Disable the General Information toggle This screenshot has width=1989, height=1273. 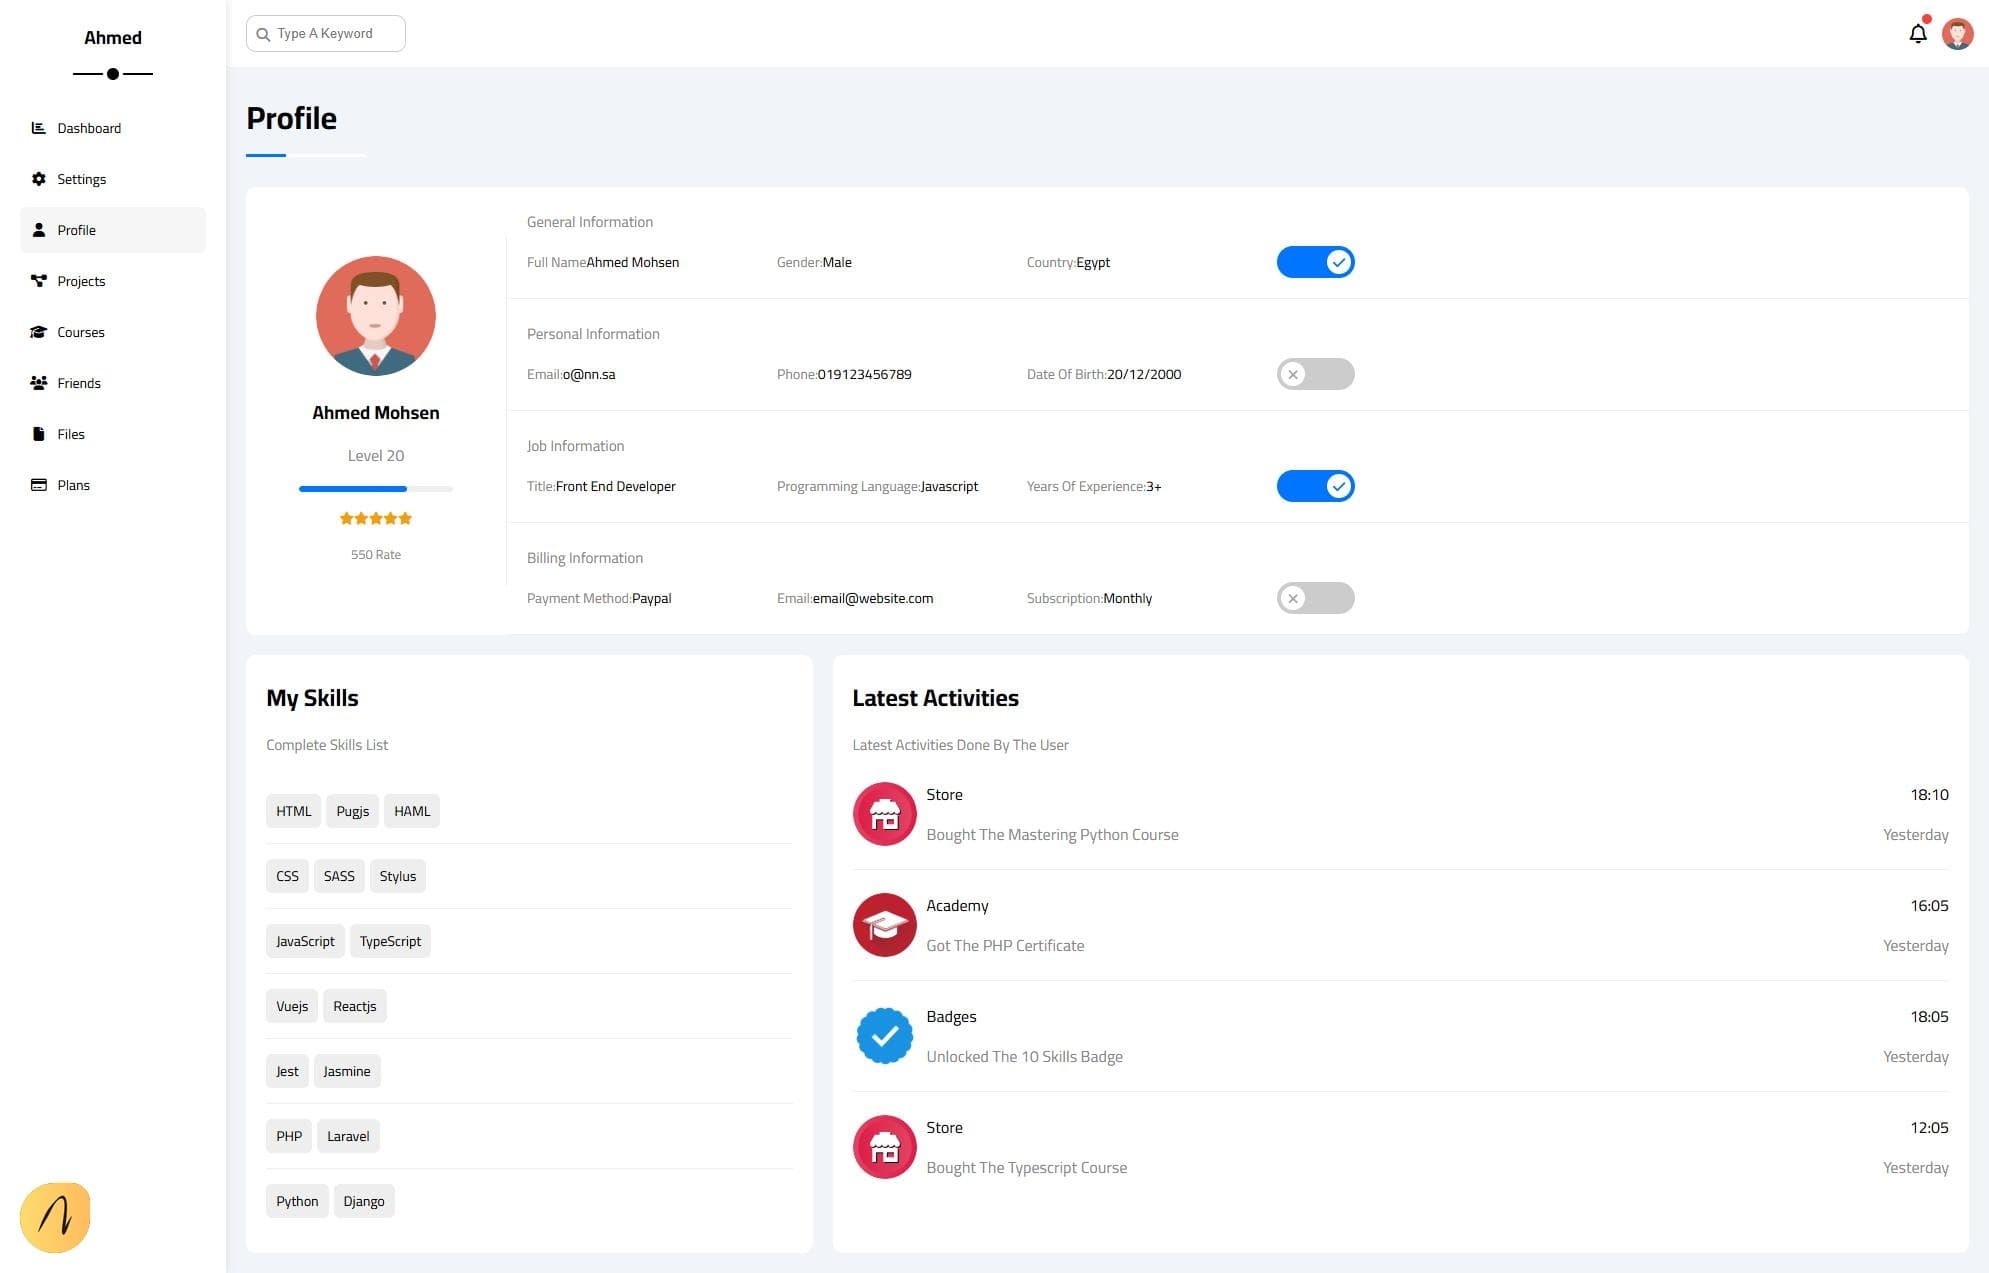(x=1315, y=262)
